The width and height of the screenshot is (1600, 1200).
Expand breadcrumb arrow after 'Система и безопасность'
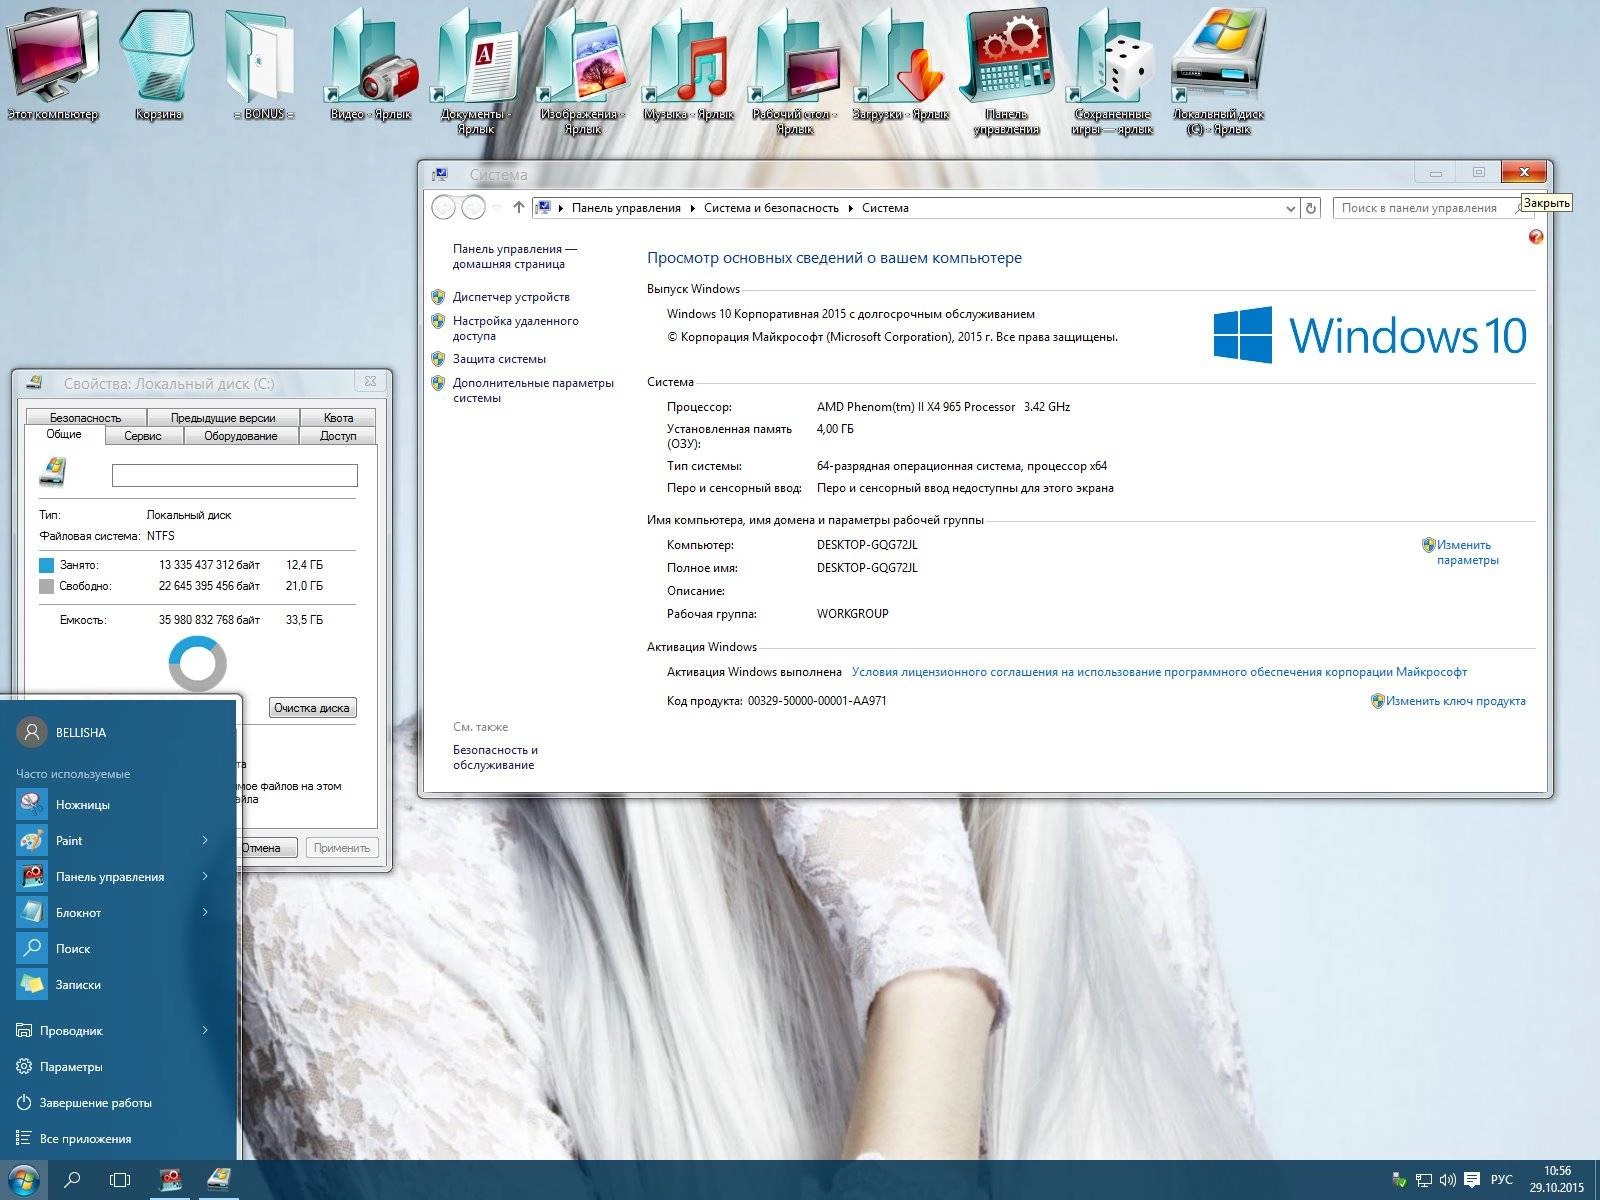[851, 208]
